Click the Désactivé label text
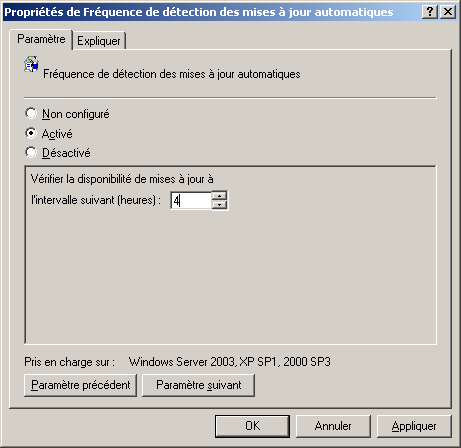 click(x=66, y=153)
